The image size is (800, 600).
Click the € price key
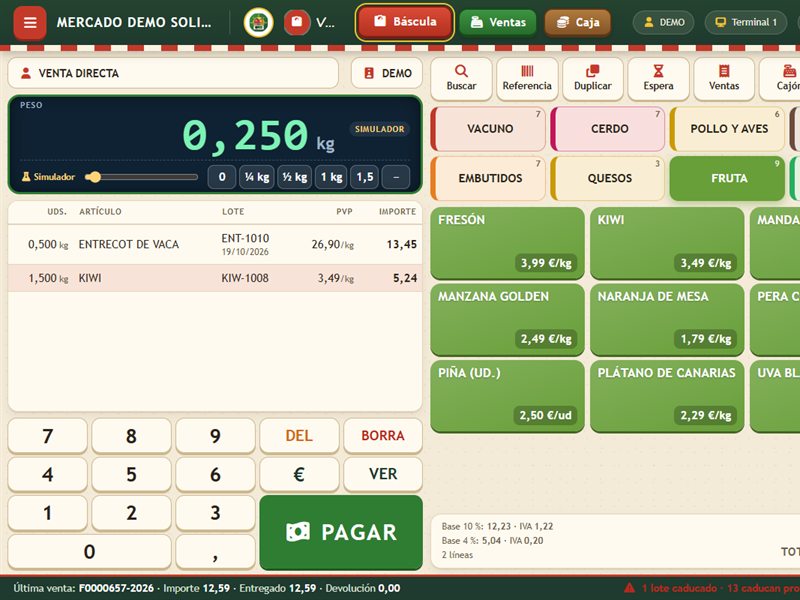[299, 474]
